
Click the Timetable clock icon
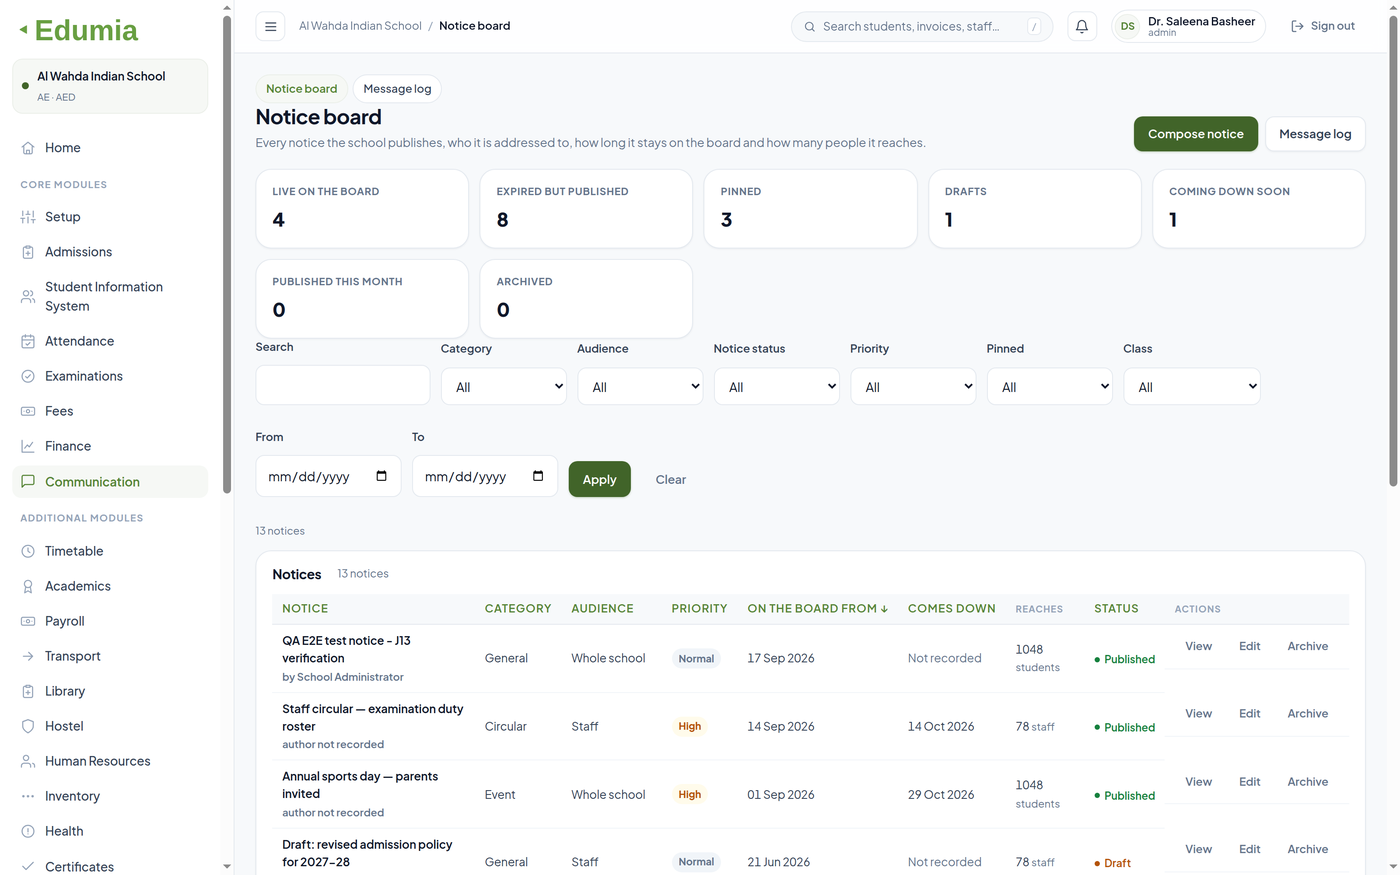(28, 551)
